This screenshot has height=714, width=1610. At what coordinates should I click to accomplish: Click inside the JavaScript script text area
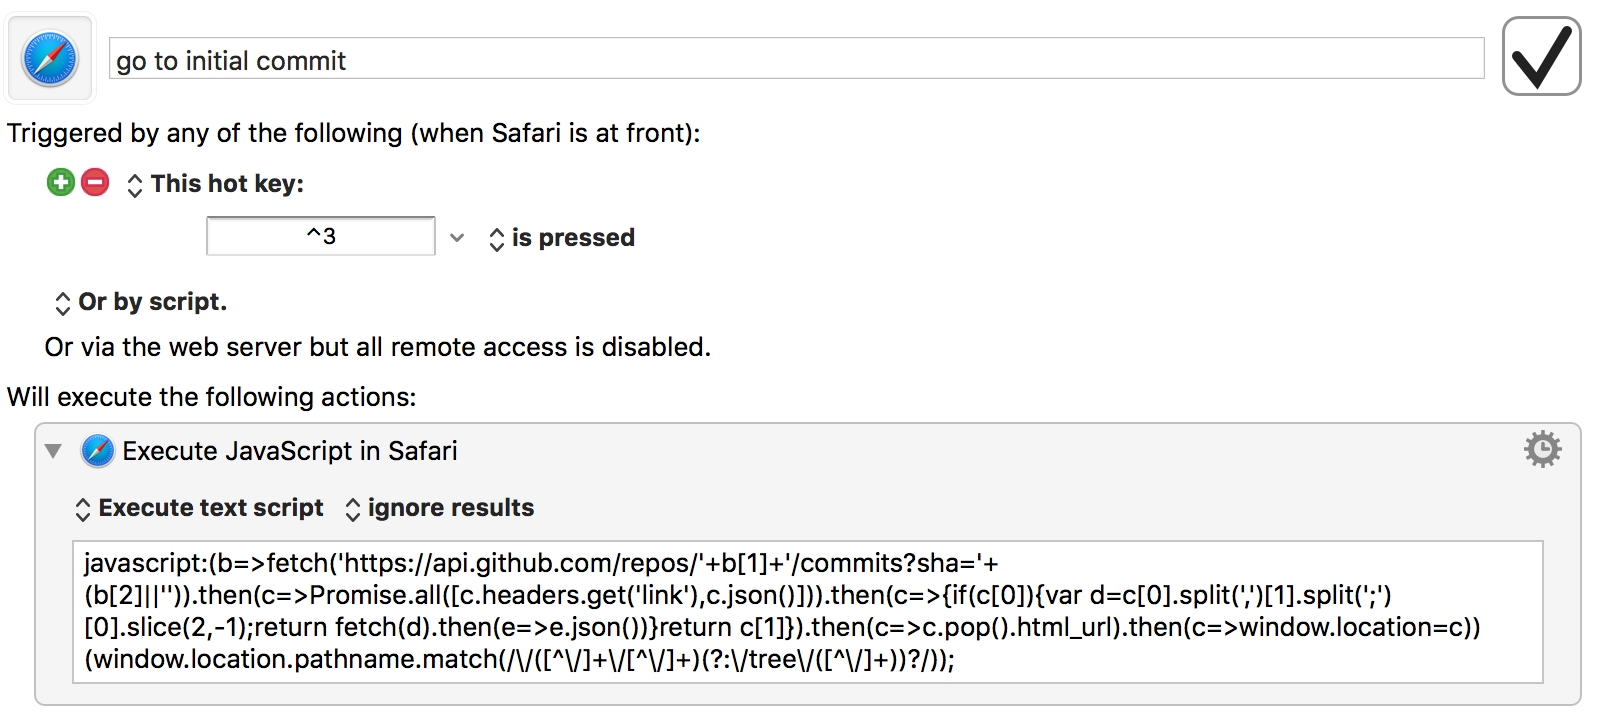tap(807, 611)
